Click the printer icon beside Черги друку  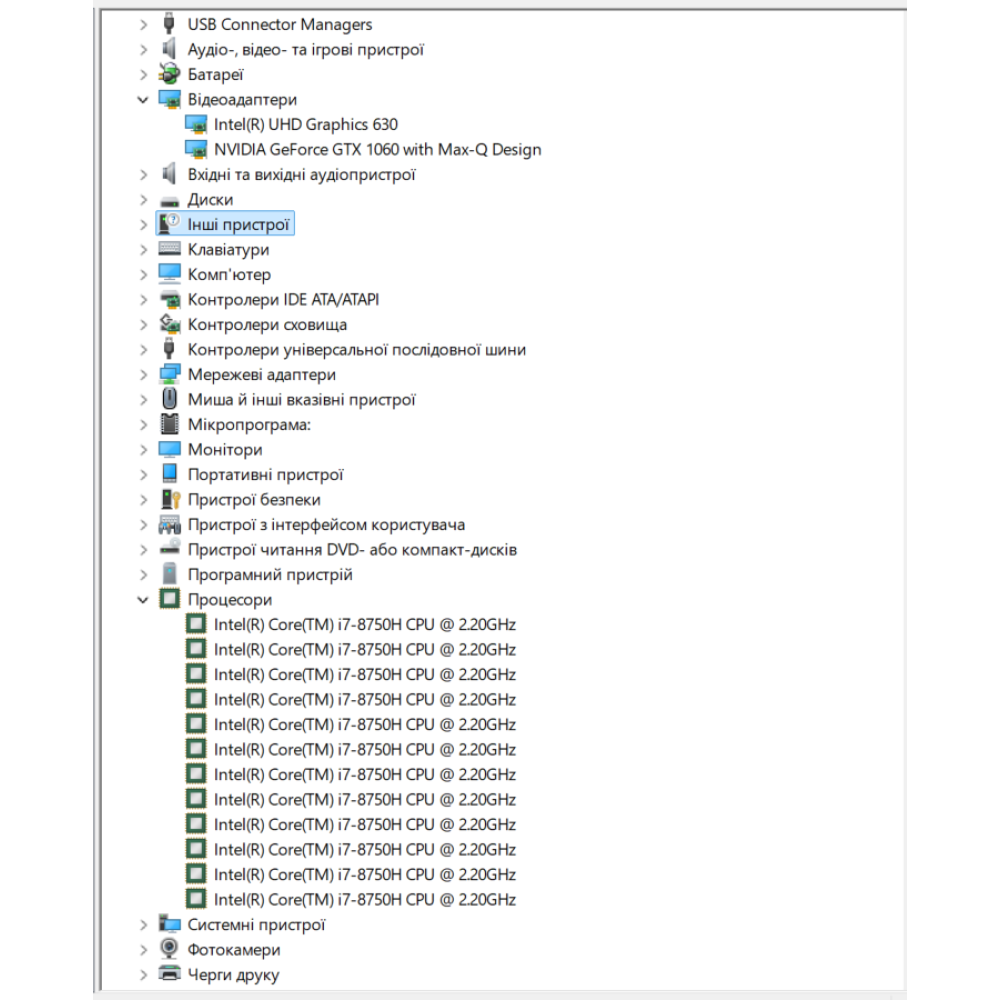[x=170, y=973]
